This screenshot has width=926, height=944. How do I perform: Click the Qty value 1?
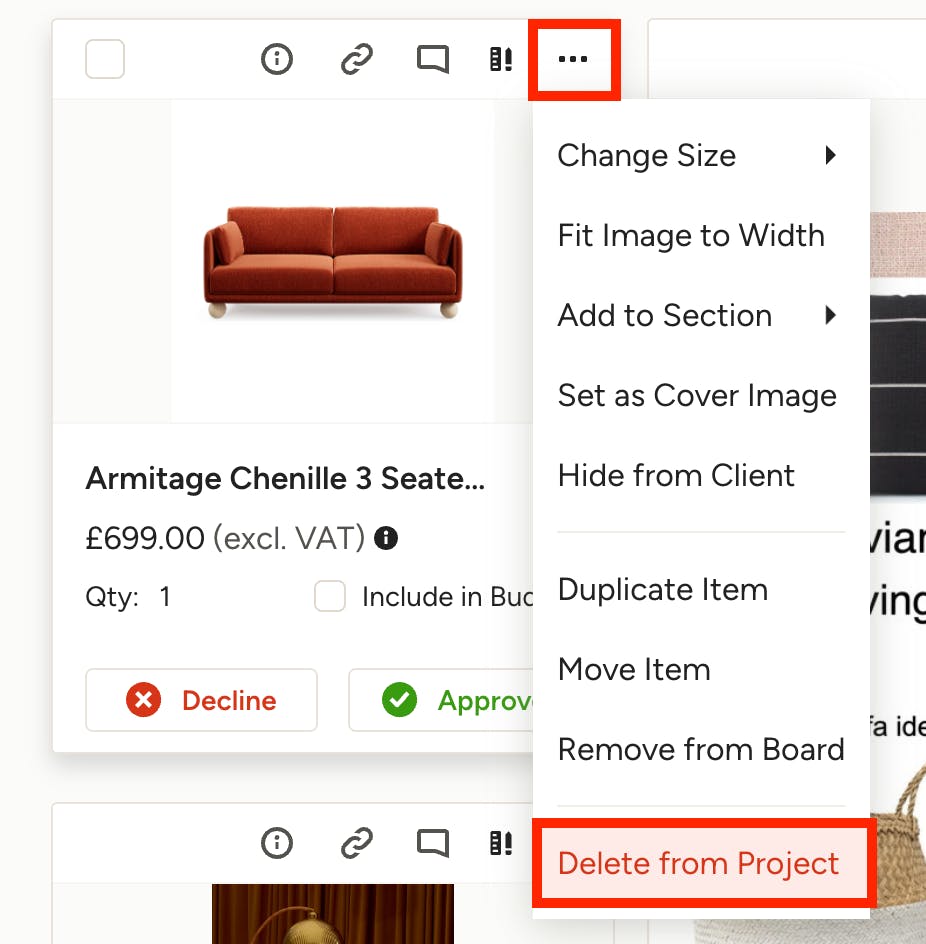pos(165,597)
